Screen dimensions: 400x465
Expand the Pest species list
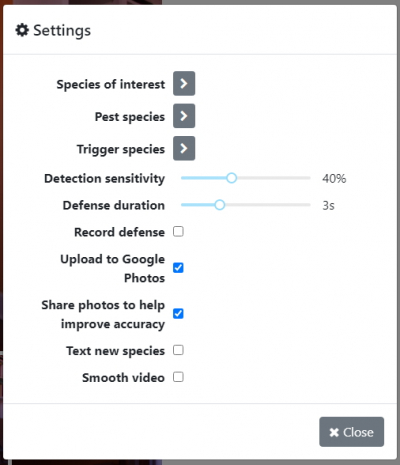point(184,116)
